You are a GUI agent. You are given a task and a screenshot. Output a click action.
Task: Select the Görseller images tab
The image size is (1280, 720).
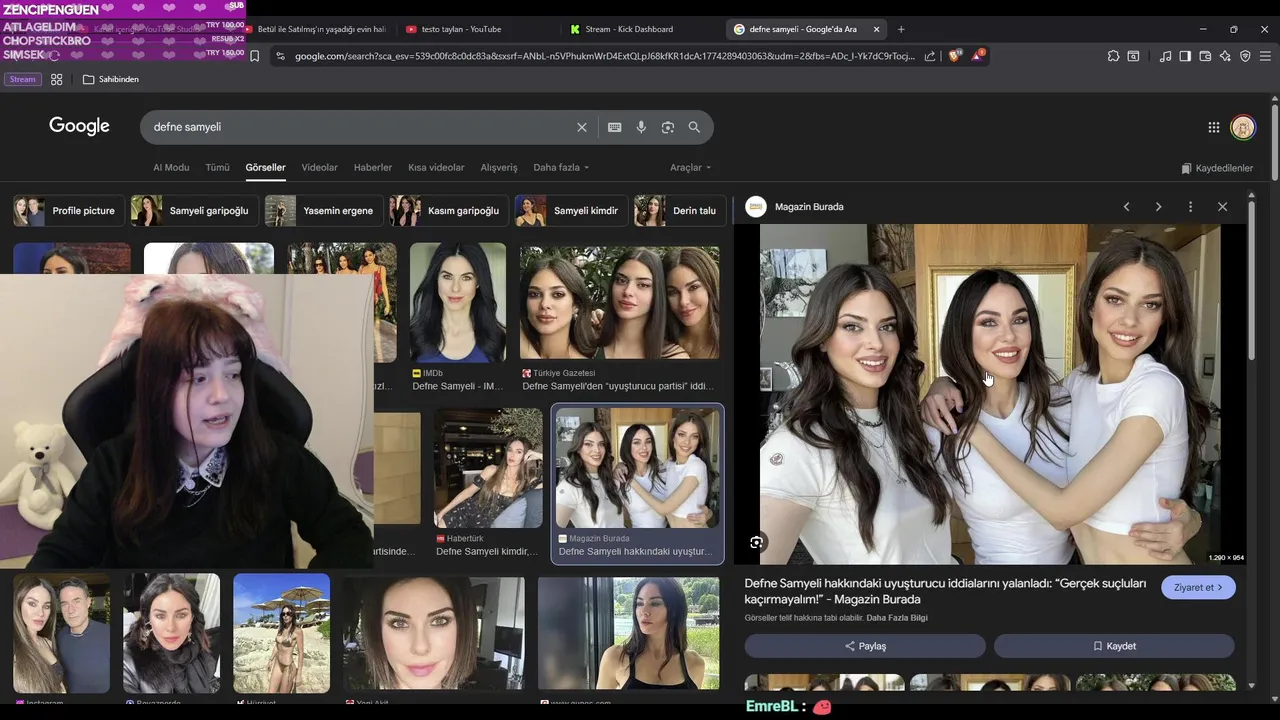[265, 167]
